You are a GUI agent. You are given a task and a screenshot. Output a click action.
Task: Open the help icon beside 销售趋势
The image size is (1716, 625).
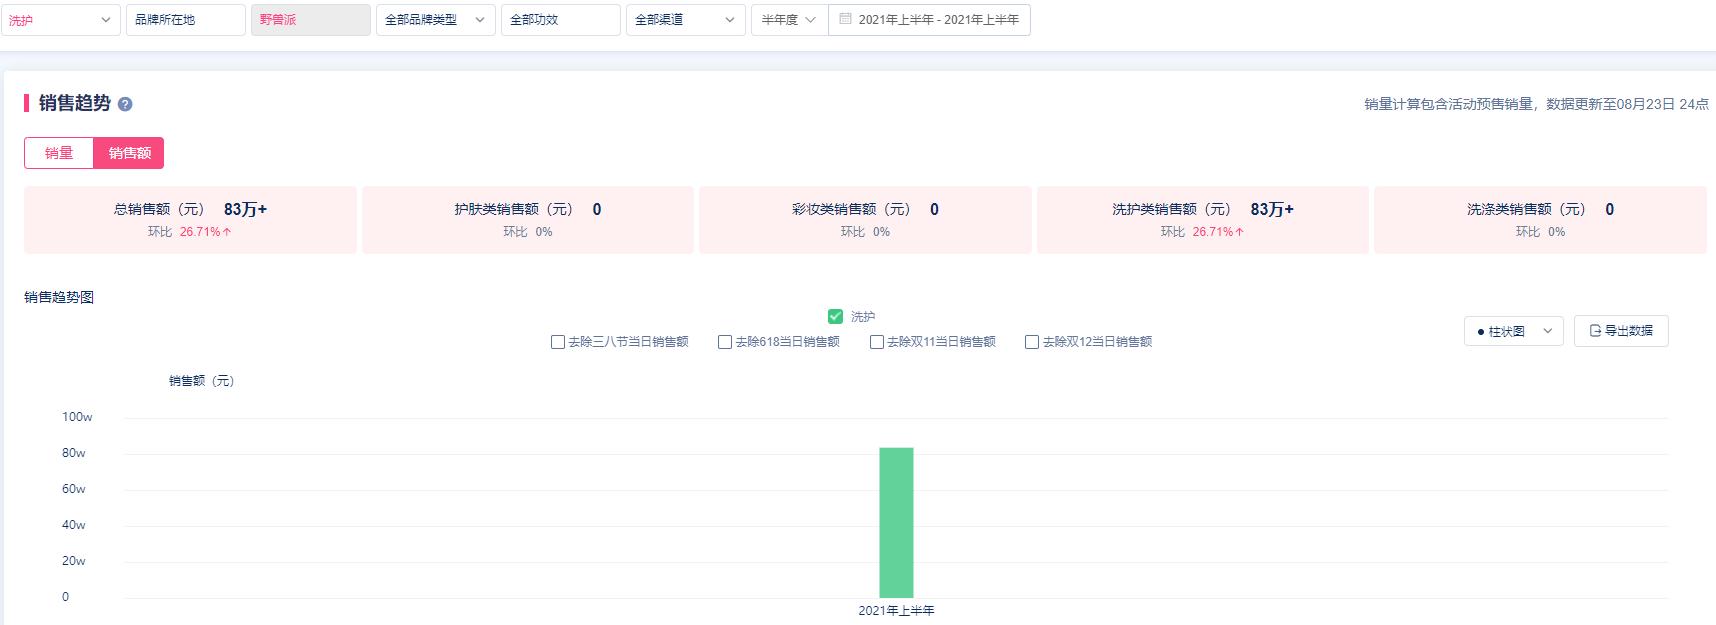(x=125, y=104)
